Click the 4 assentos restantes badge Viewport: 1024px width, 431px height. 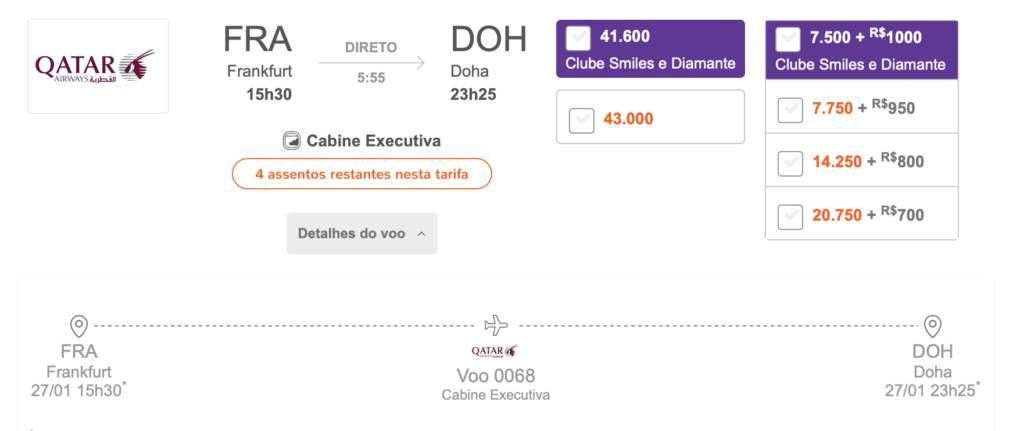(362, 174)
